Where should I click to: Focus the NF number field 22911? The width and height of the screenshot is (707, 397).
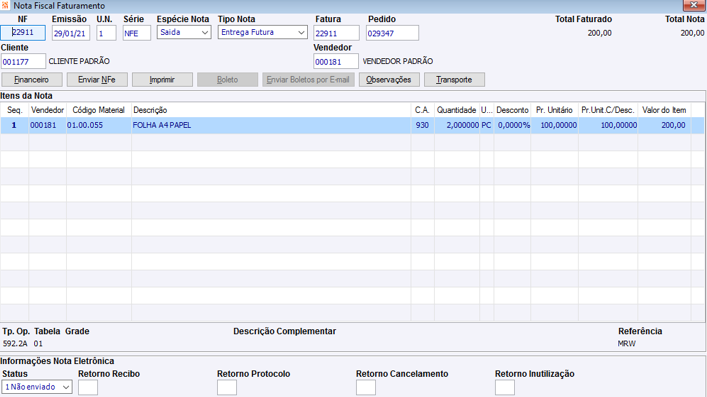23,33
